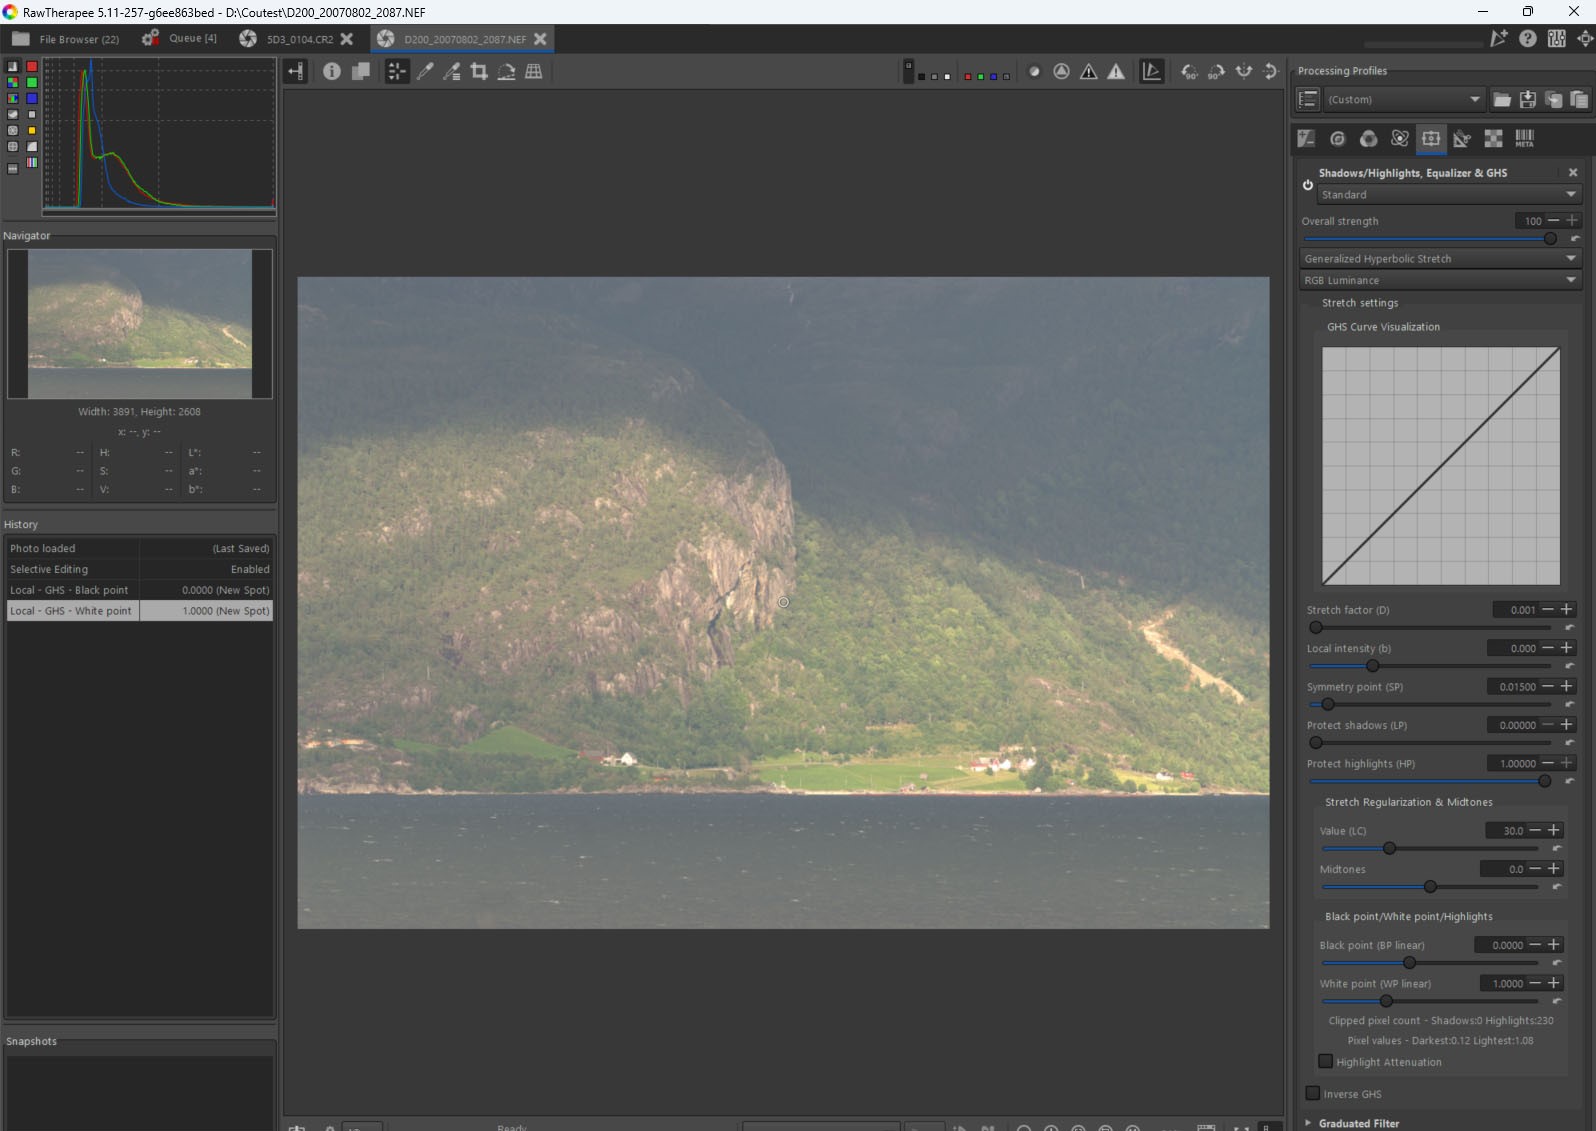This screenshot has width=1596, height=1131.
Task: Load a processing profile from folder icon
Action: [1501, 99]
